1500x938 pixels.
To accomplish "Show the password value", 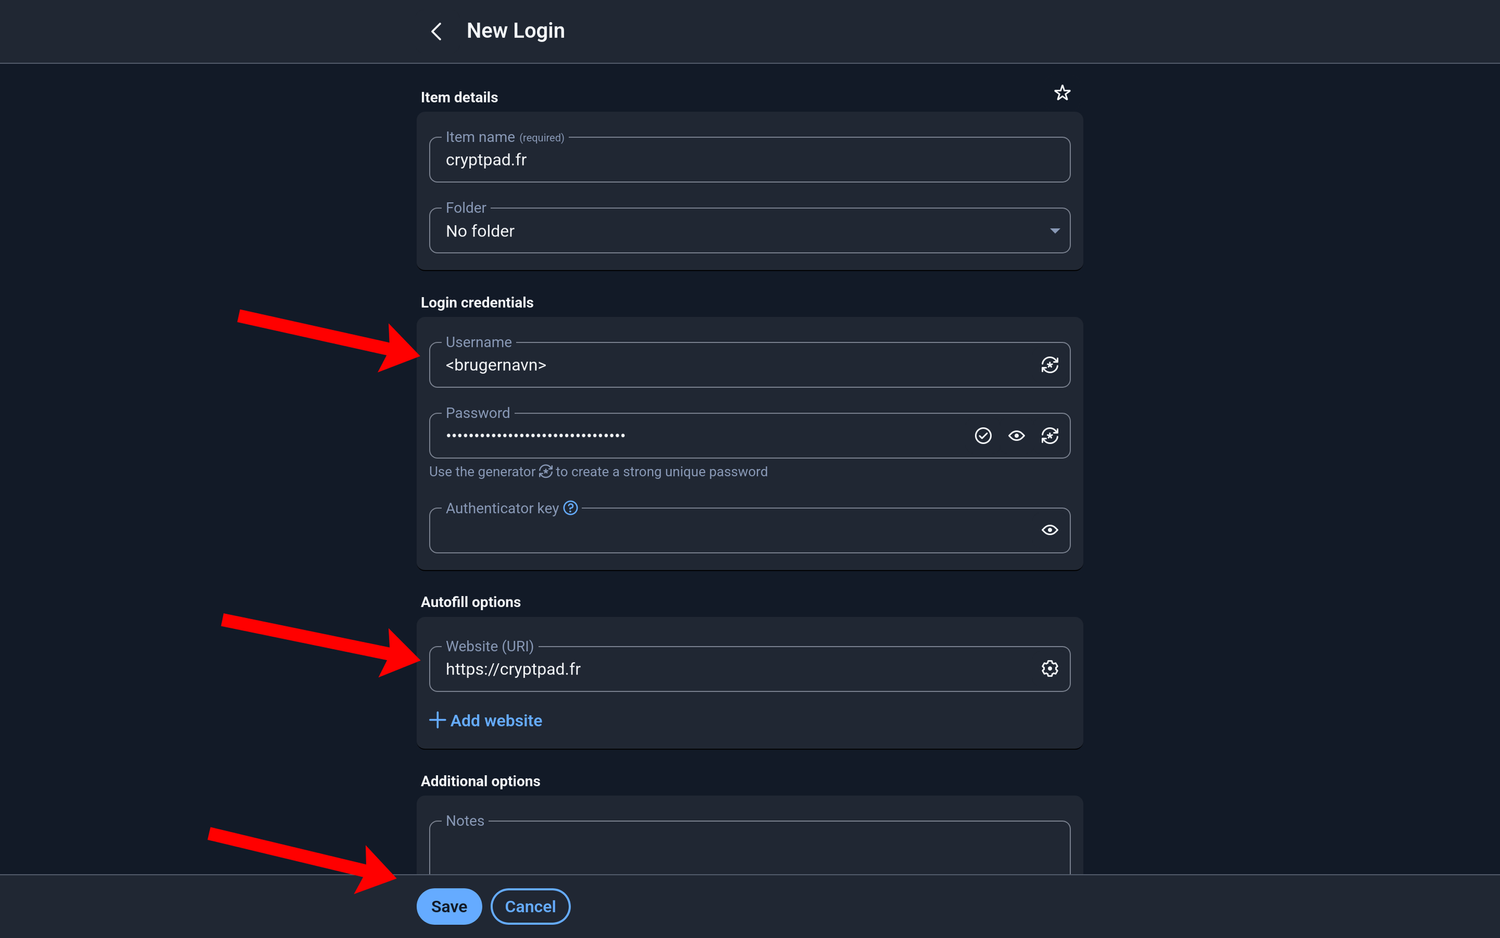I will pos(1017,435).
